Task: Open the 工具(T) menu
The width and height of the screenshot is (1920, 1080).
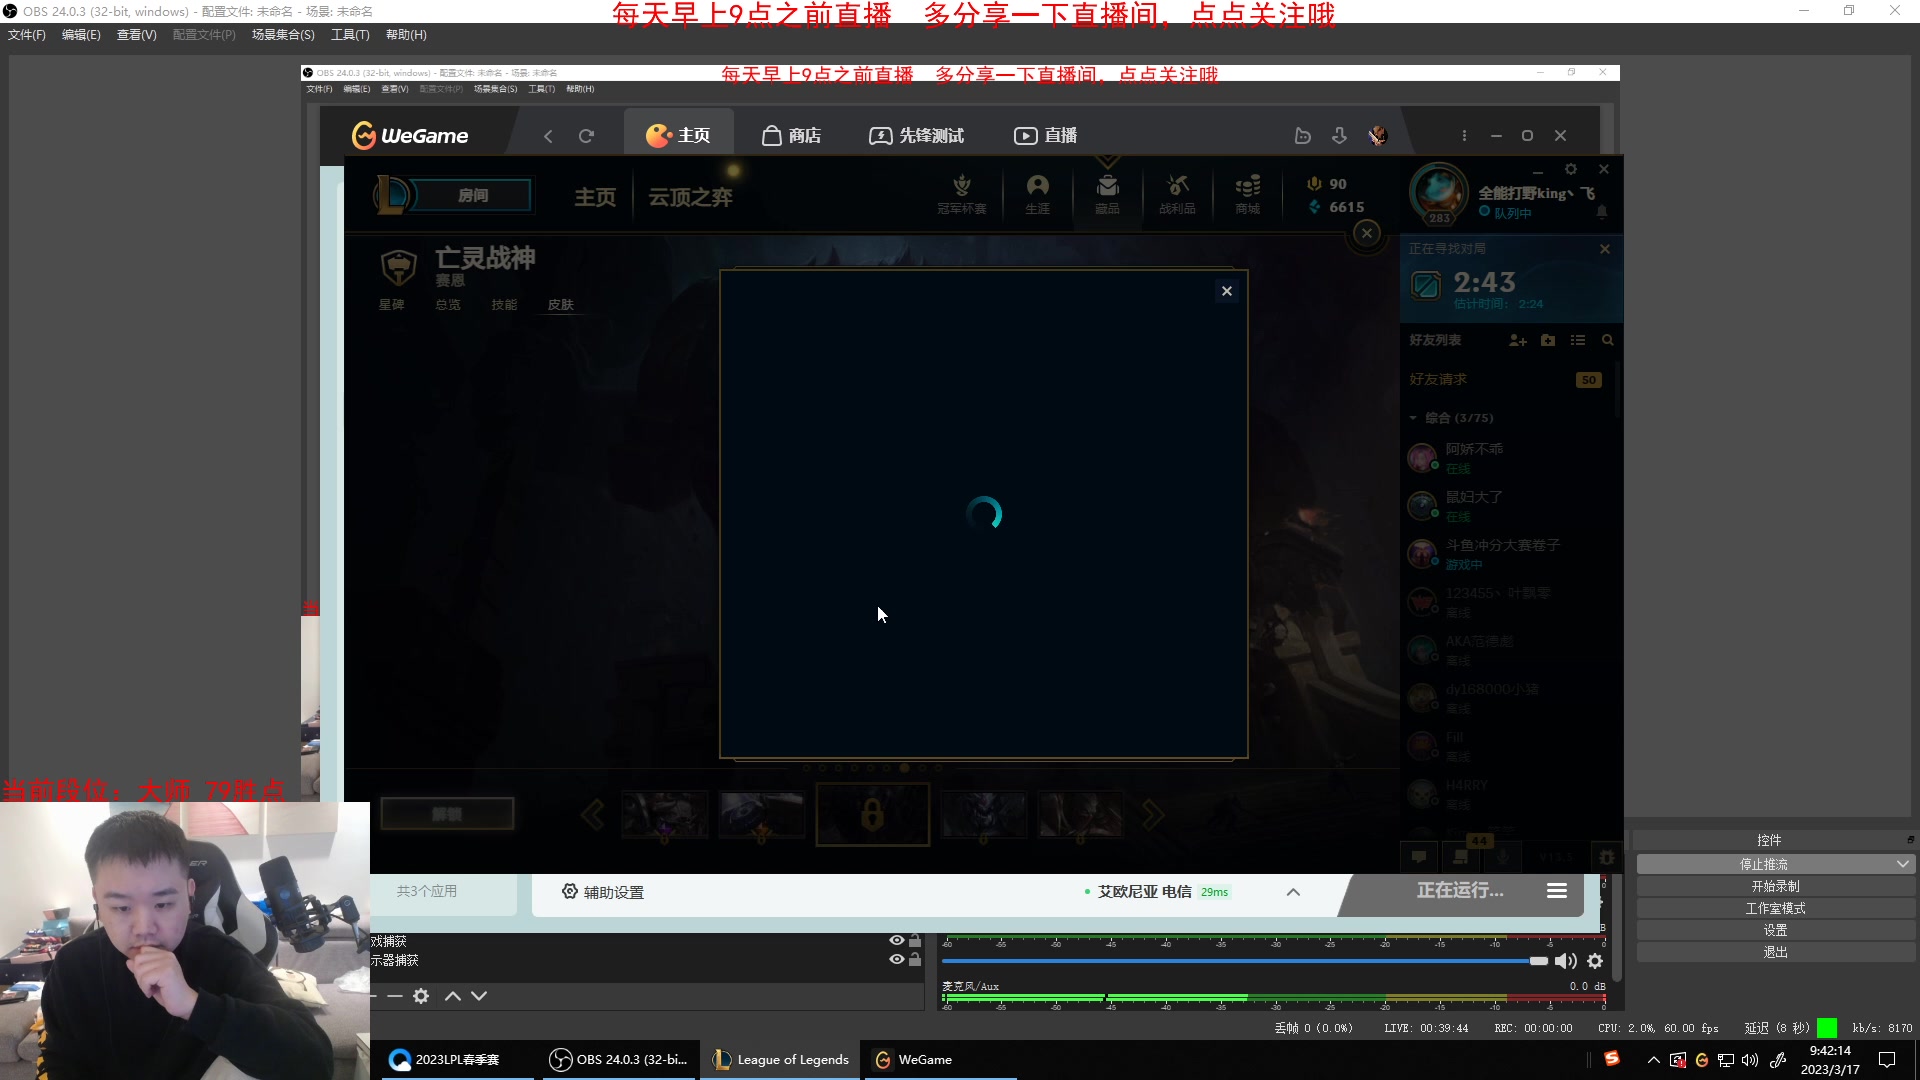Action: tap(350, 35)
